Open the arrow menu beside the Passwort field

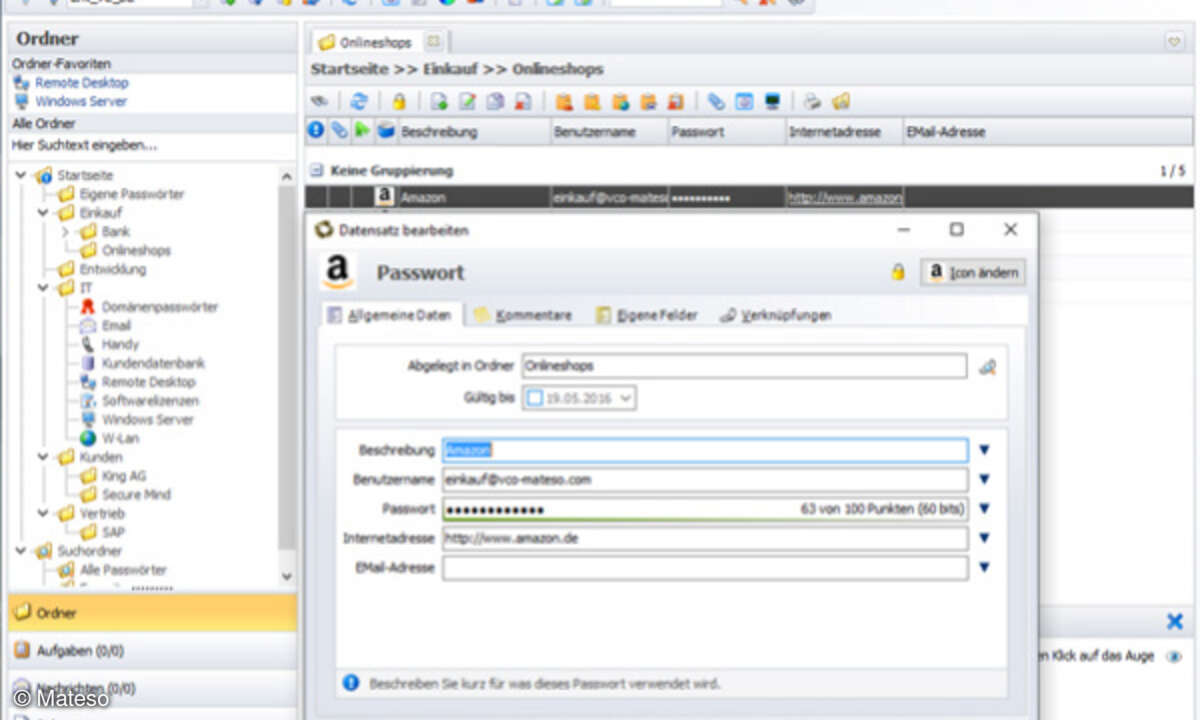[984, 509]
